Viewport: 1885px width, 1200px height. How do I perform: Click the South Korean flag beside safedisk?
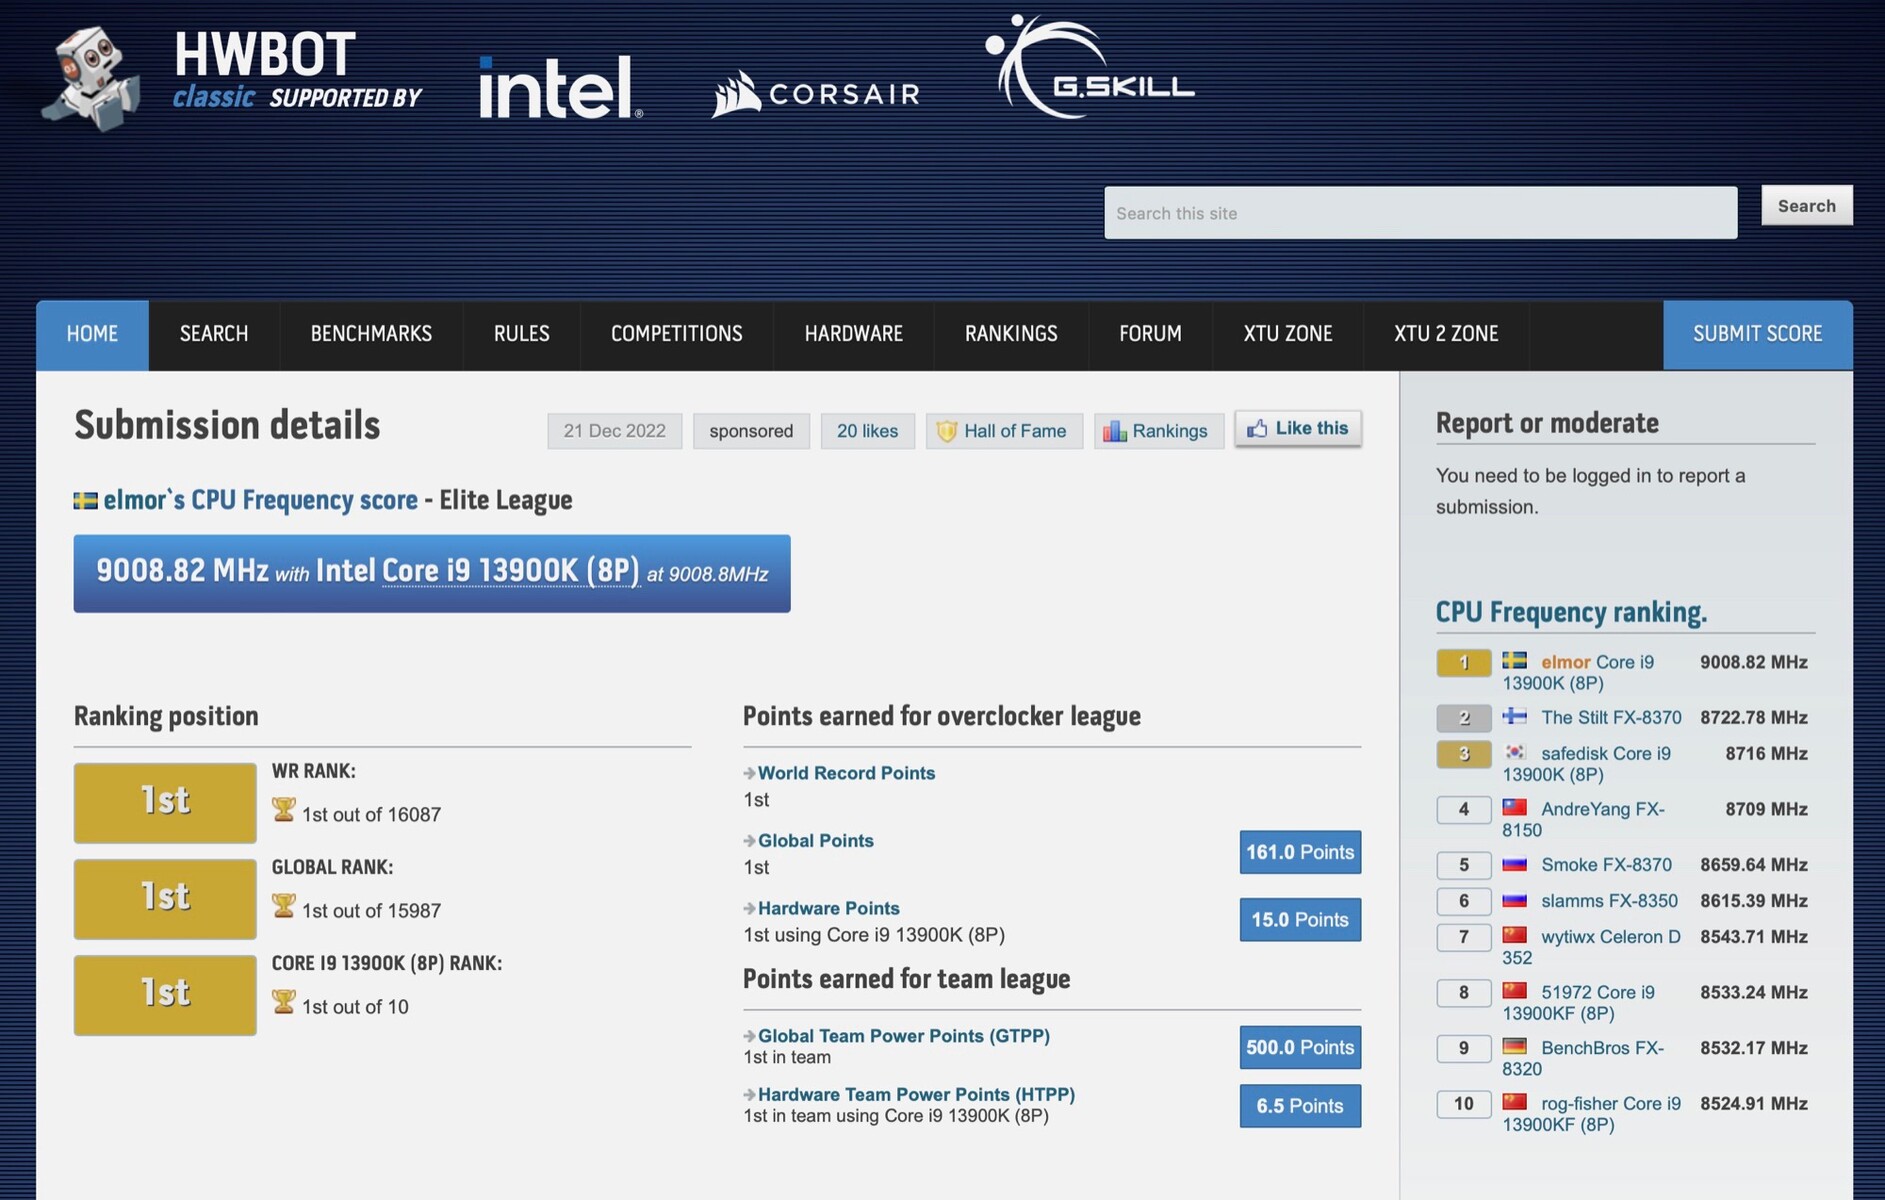point(1515,752)
